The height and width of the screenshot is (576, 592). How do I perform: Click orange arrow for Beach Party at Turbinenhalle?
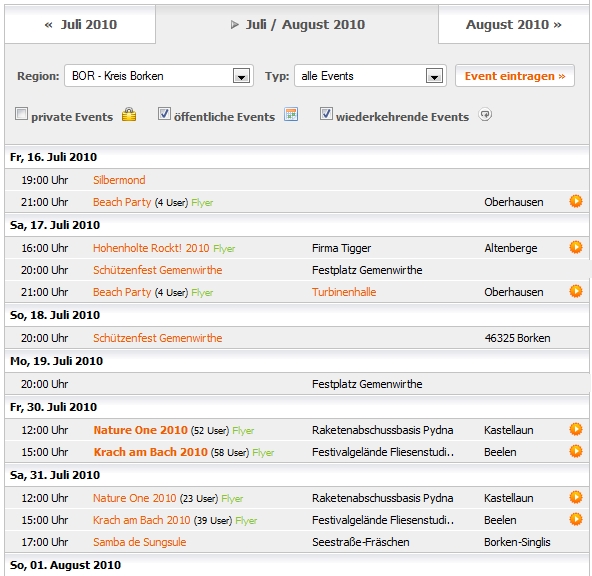click(576, 291)
